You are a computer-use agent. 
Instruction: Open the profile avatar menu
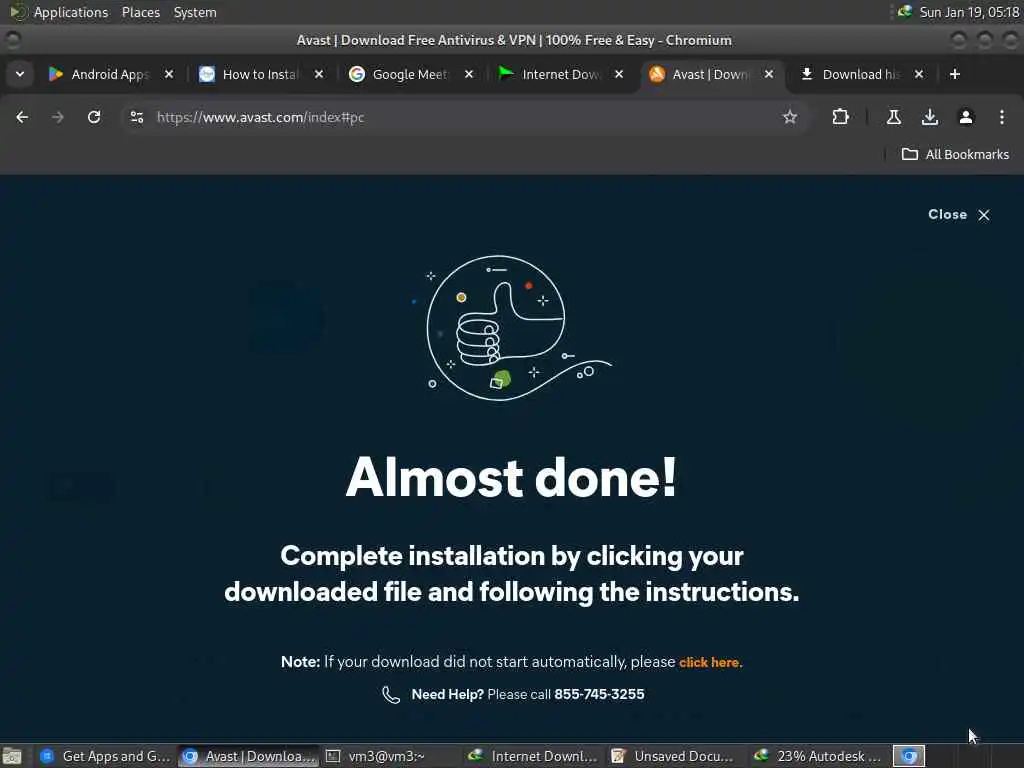tap(966, 117)
